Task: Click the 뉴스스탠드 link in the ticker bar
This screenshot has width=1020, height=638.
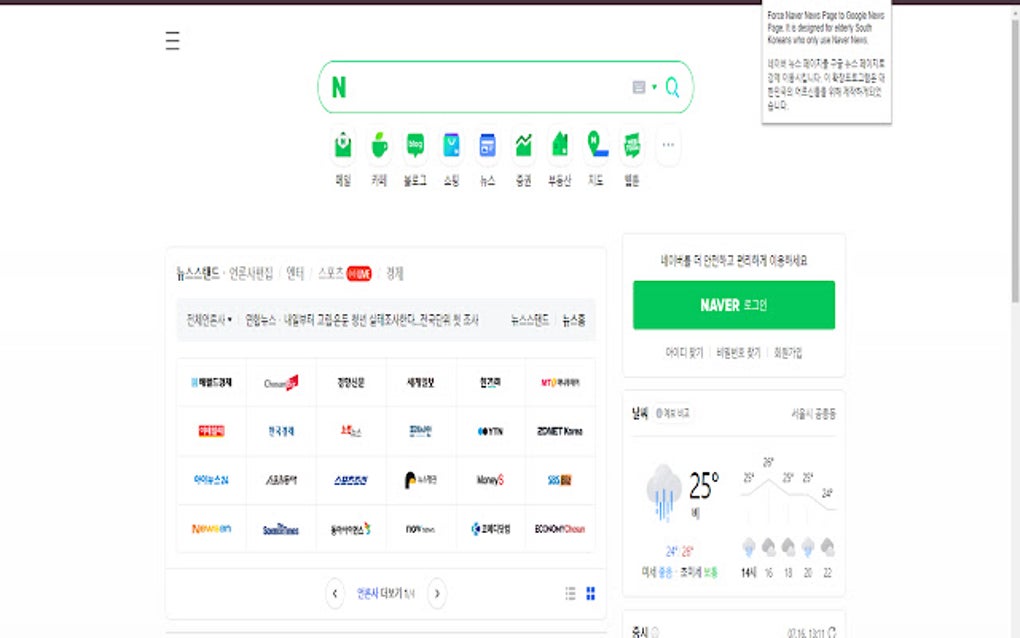Action: [x=530, y=320]
